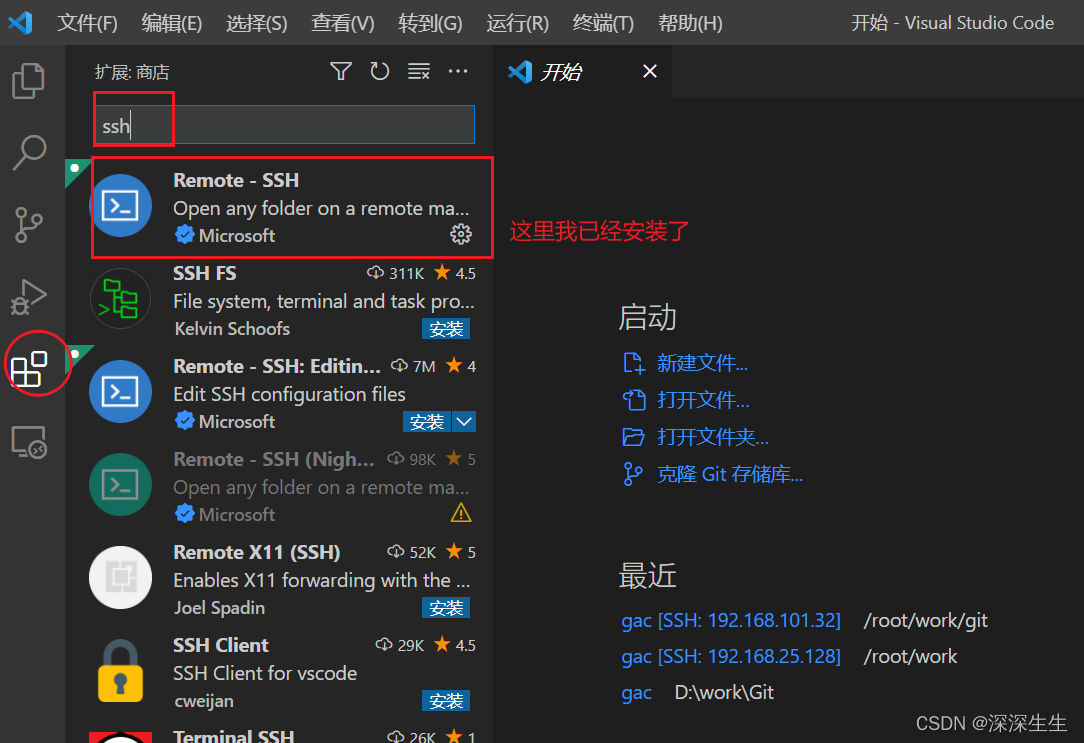Install the Remote X11 (SSH) extension

(446, 608)
